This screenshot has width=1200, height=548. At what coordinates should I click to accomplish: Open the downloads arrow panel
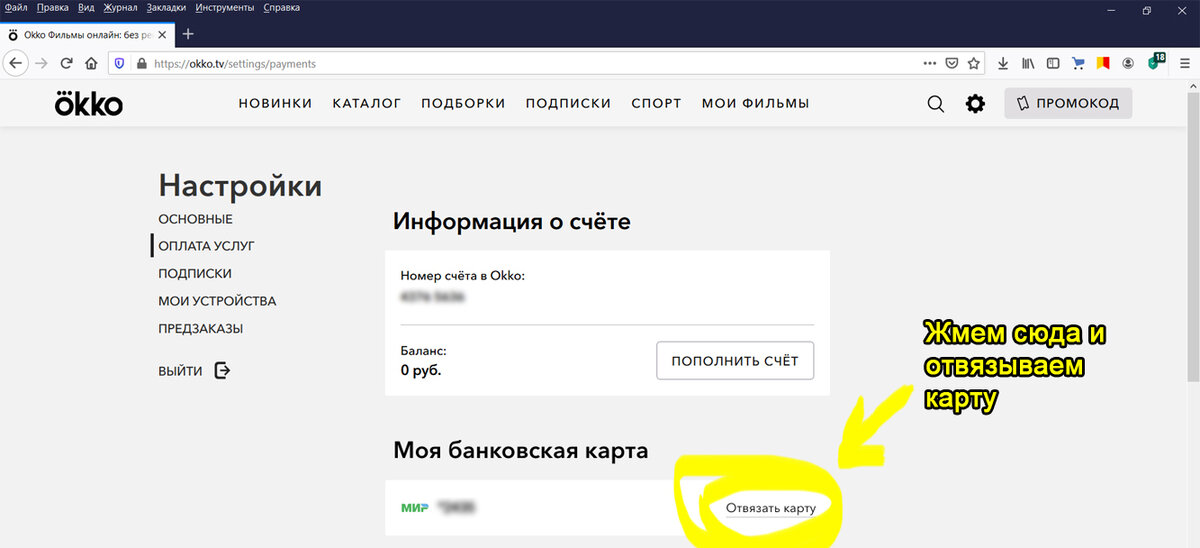tap(1003, 63)
